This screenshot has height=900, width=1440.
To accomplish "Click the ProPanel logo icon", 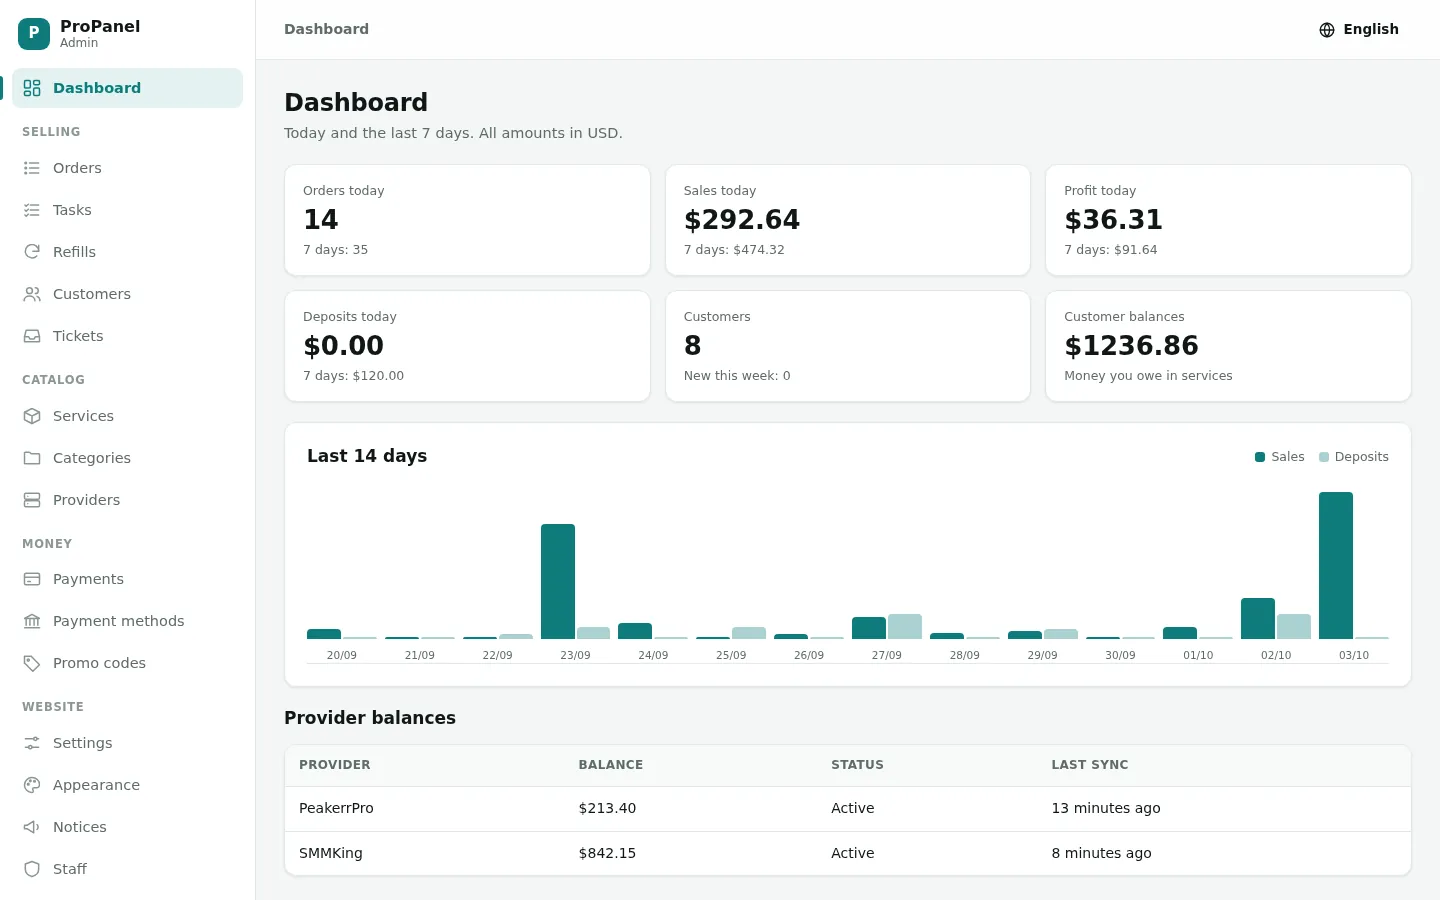I will click(34, 34).
